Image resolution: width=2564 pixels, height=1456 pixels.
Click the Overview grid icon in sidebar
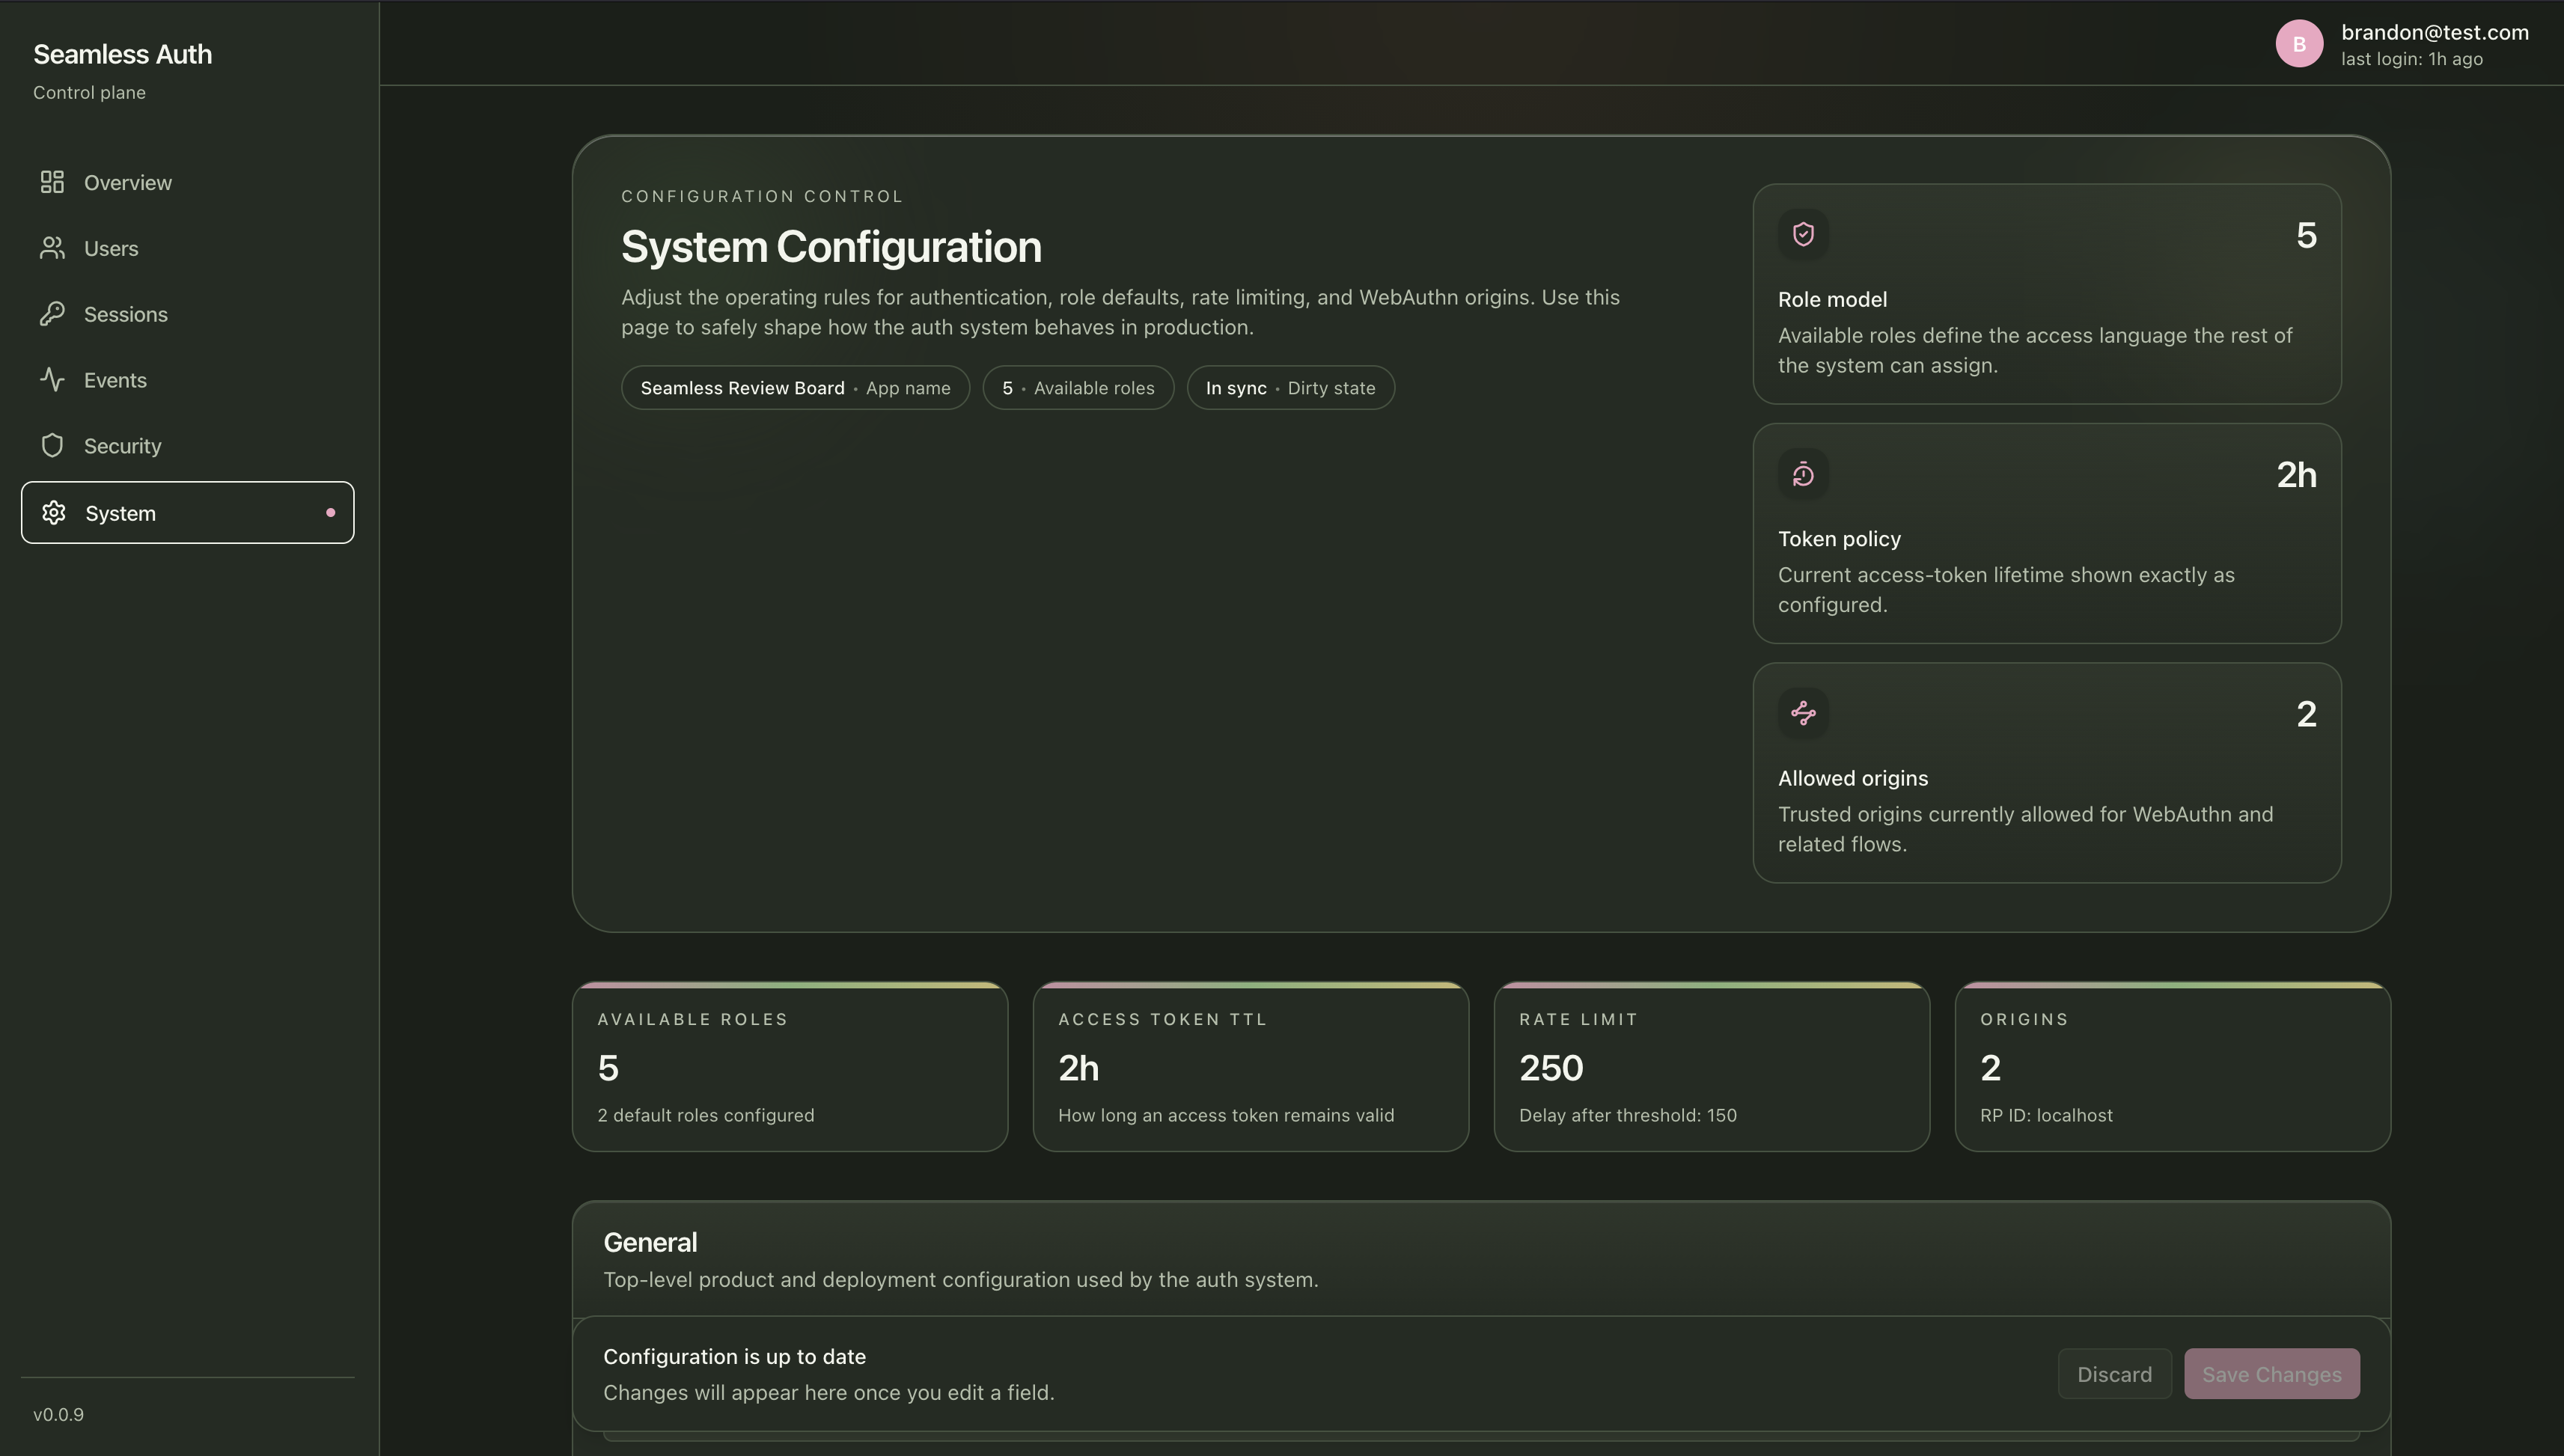click(52, 182)
